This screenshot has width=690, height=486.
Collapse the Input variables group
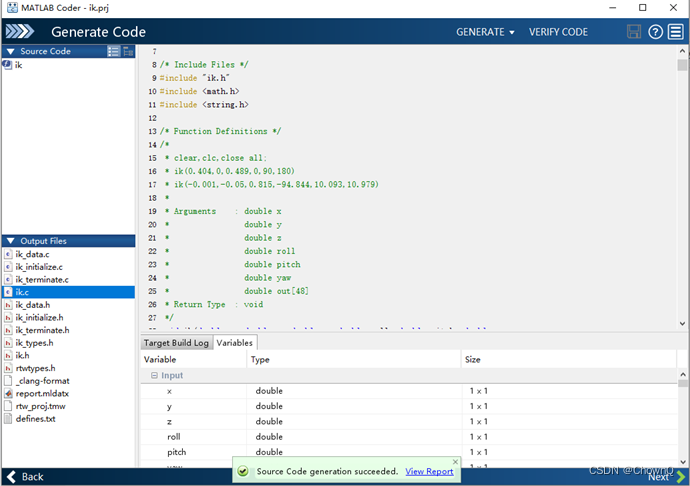[x=154, y=375]
